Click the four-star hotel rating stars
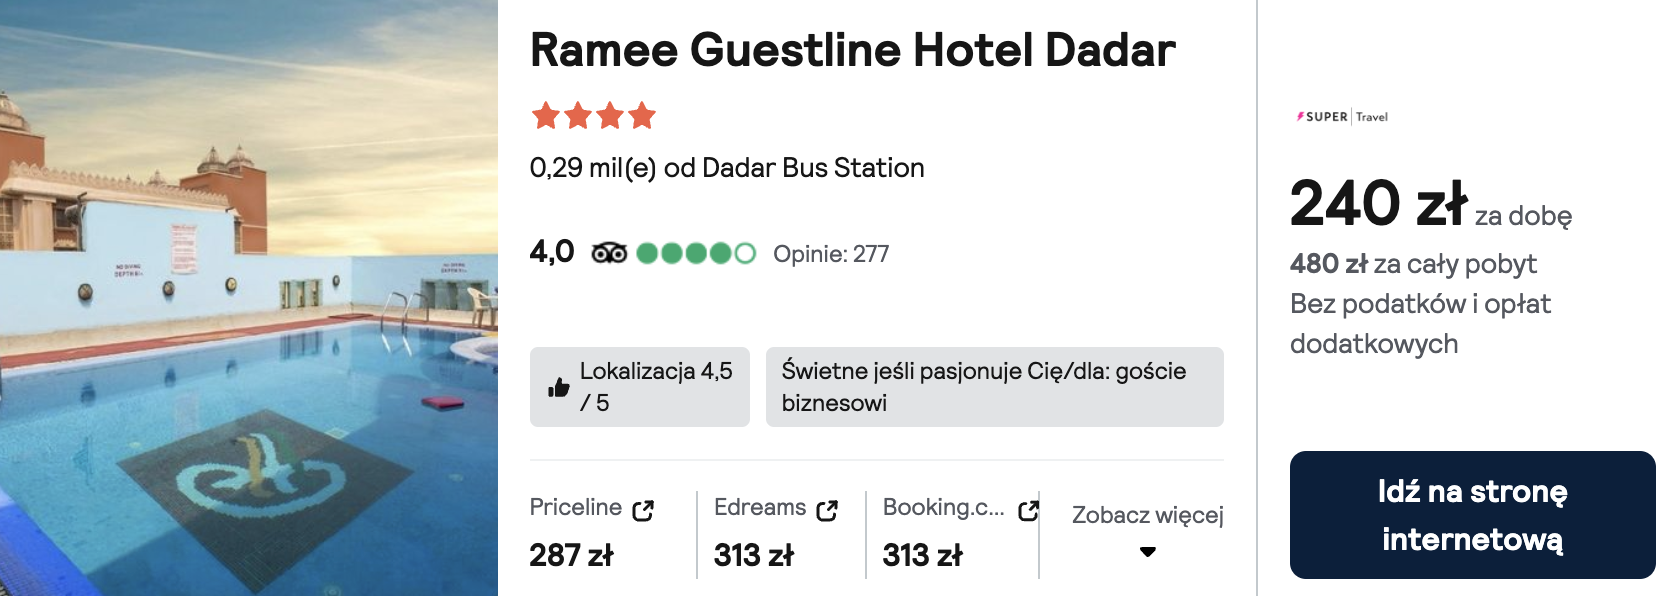Screen dimensions: 1674x596 click(x=594, y=116)
